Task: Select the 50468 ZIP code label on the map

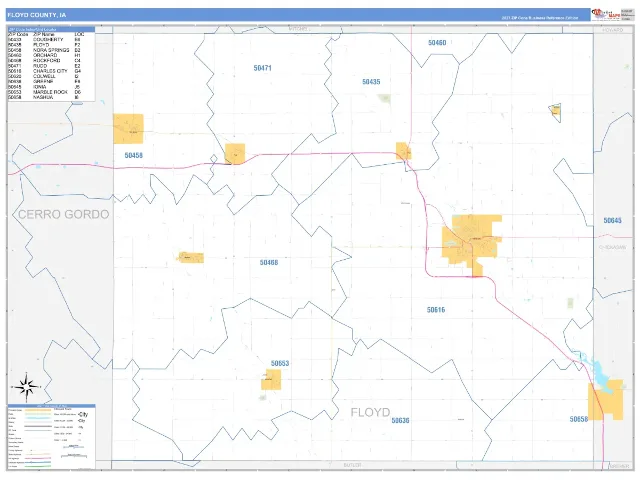Action: coord(269,262)
